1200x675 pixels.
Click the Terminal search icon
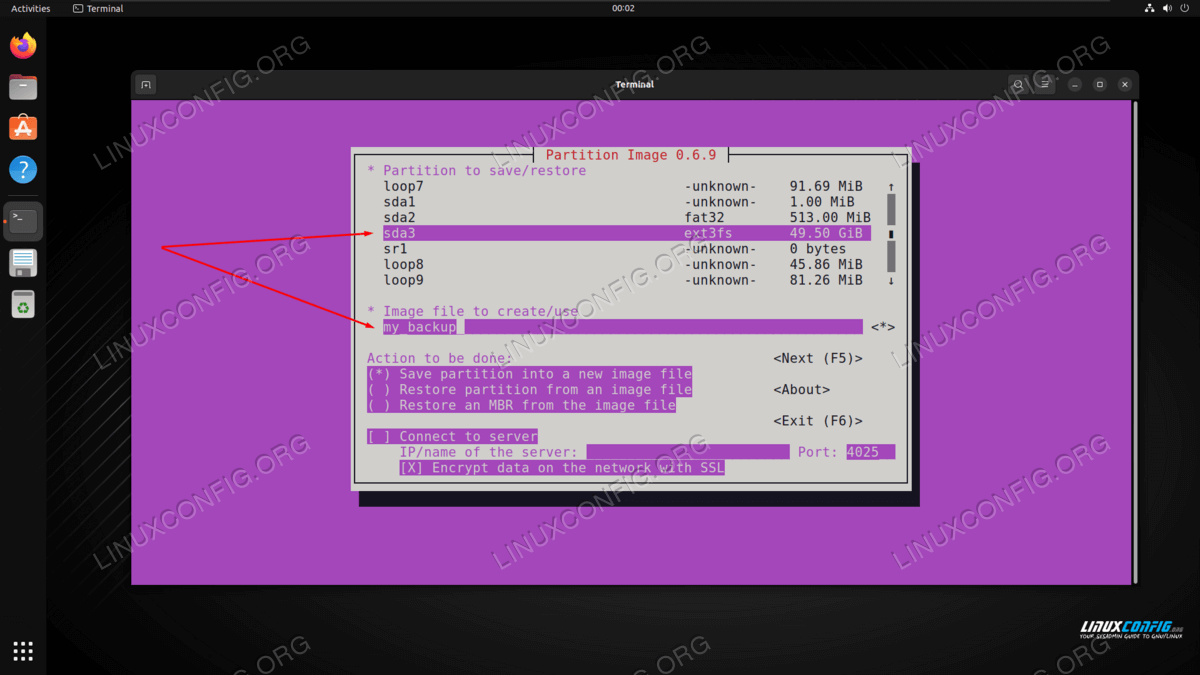point(1018,85)
